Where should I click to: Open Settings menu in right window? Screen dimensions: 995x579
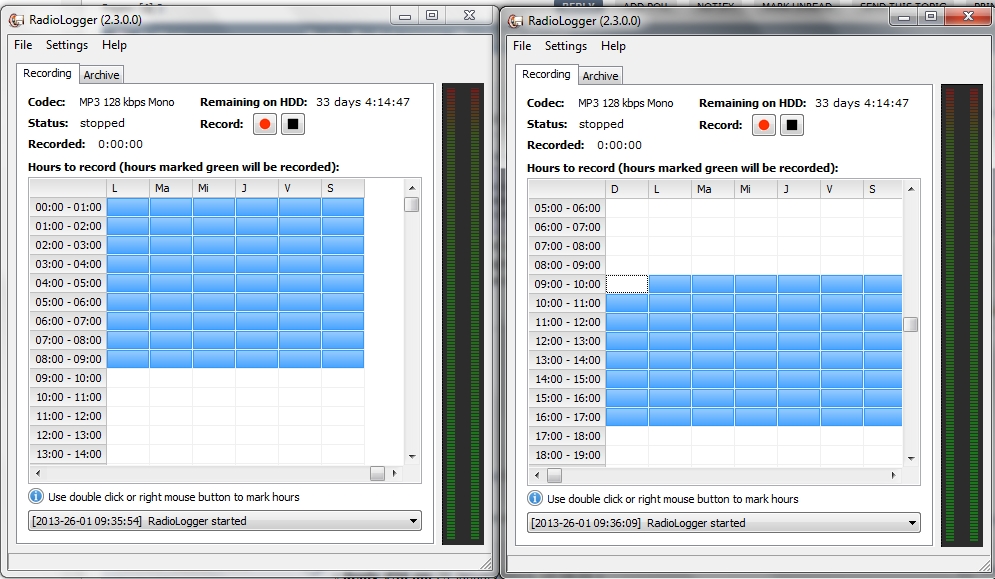point(565,46)
